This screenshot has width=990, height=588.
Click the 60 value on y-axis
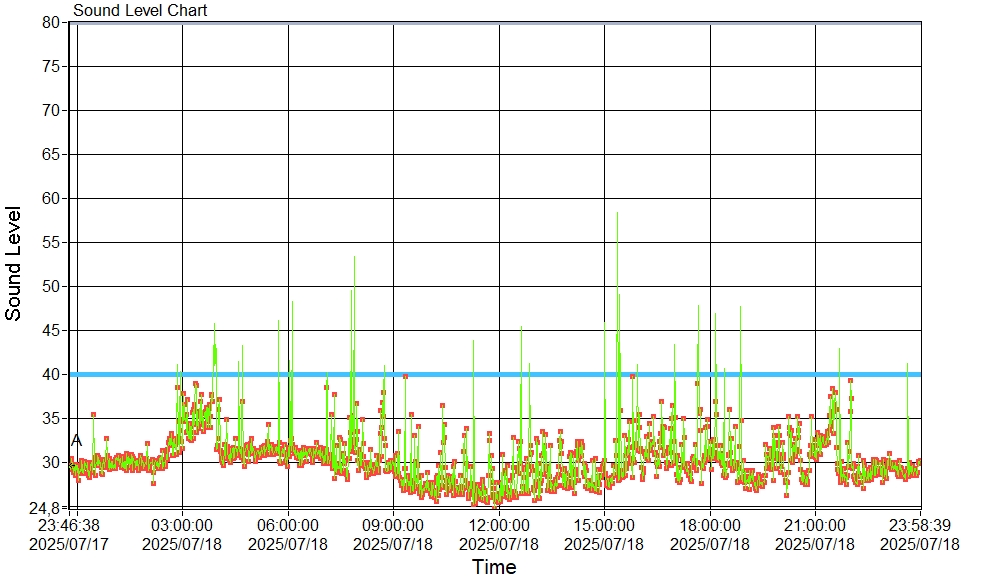coord(52,198)
